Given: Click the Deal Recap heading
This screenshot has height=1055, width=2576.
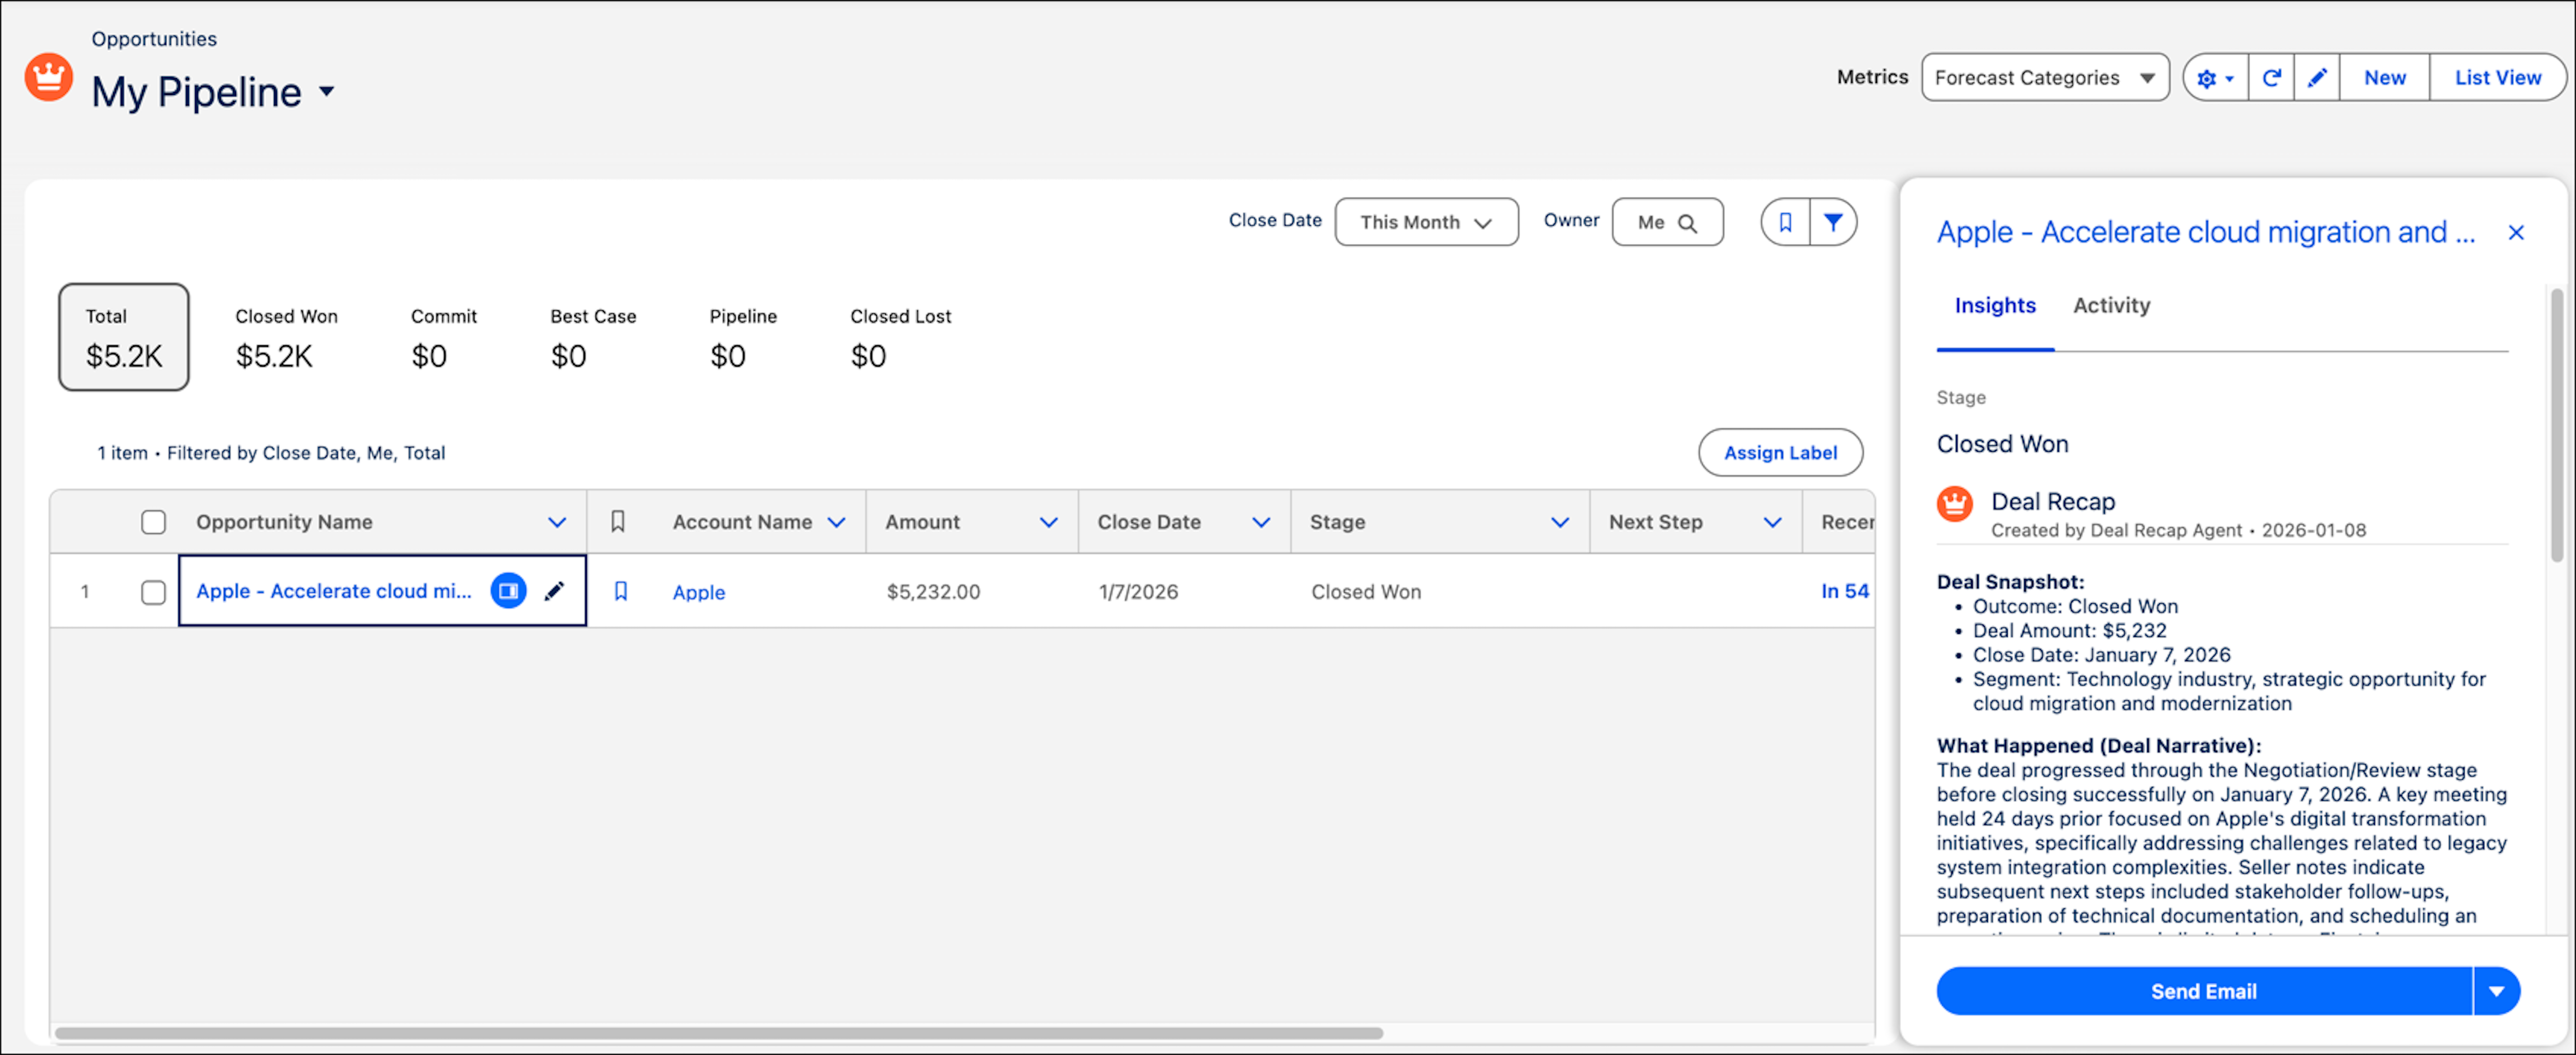Looking at the screenshot, I should pos(2053,501).
